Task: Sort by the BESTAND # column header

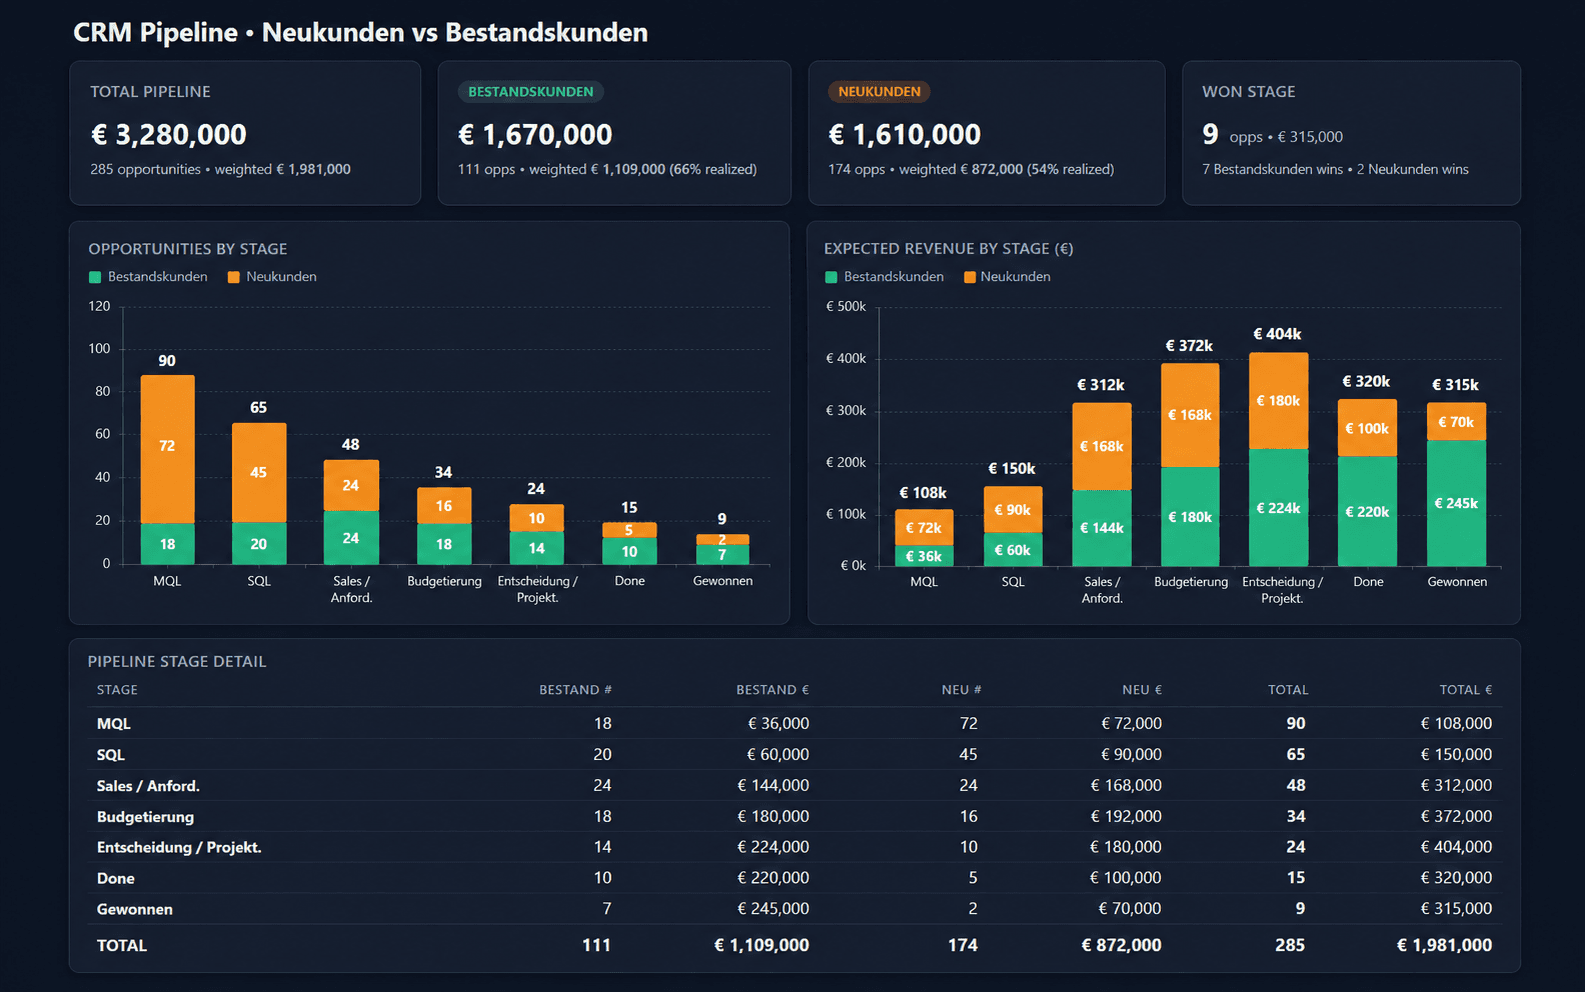Action: click(x=575, y=690)
